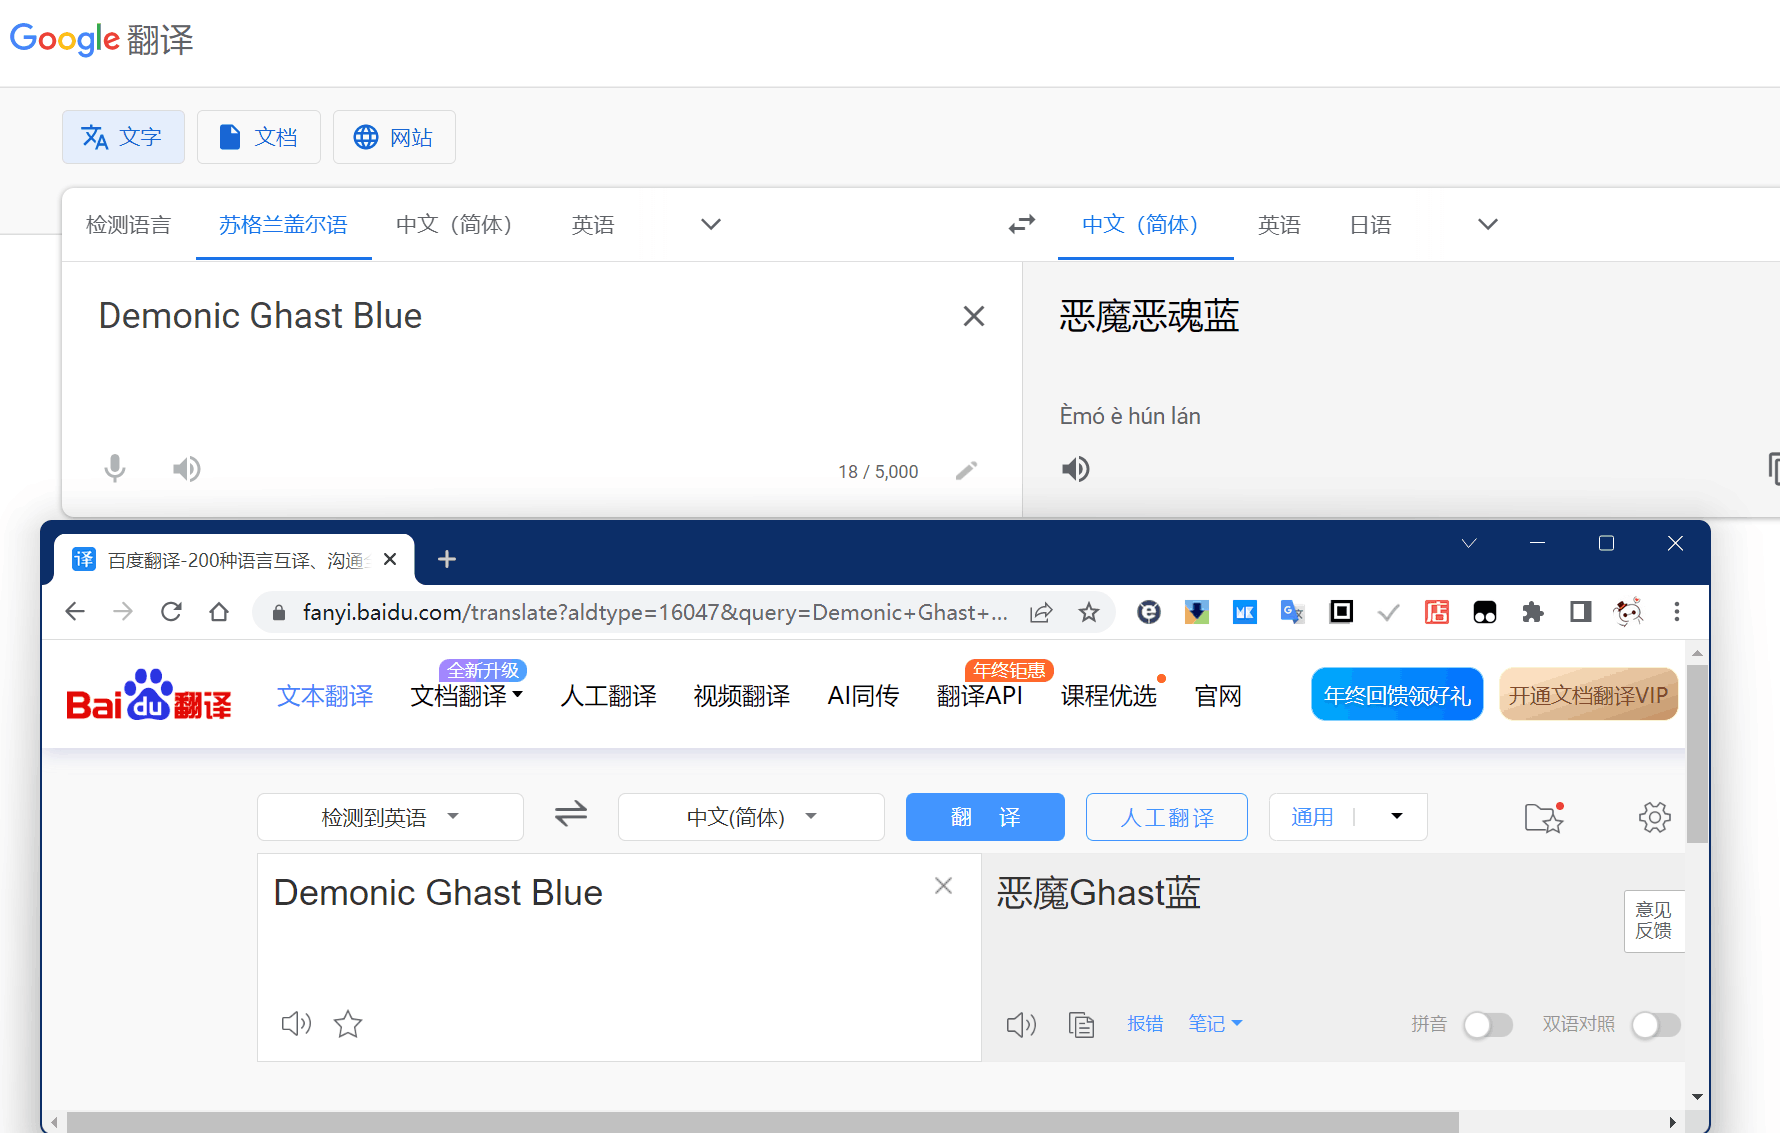Image resolution: width=1780 pixels, height=1133 pixels.
Task: Expand the 文档翻译 menu
Action: [x=467, y=696]
